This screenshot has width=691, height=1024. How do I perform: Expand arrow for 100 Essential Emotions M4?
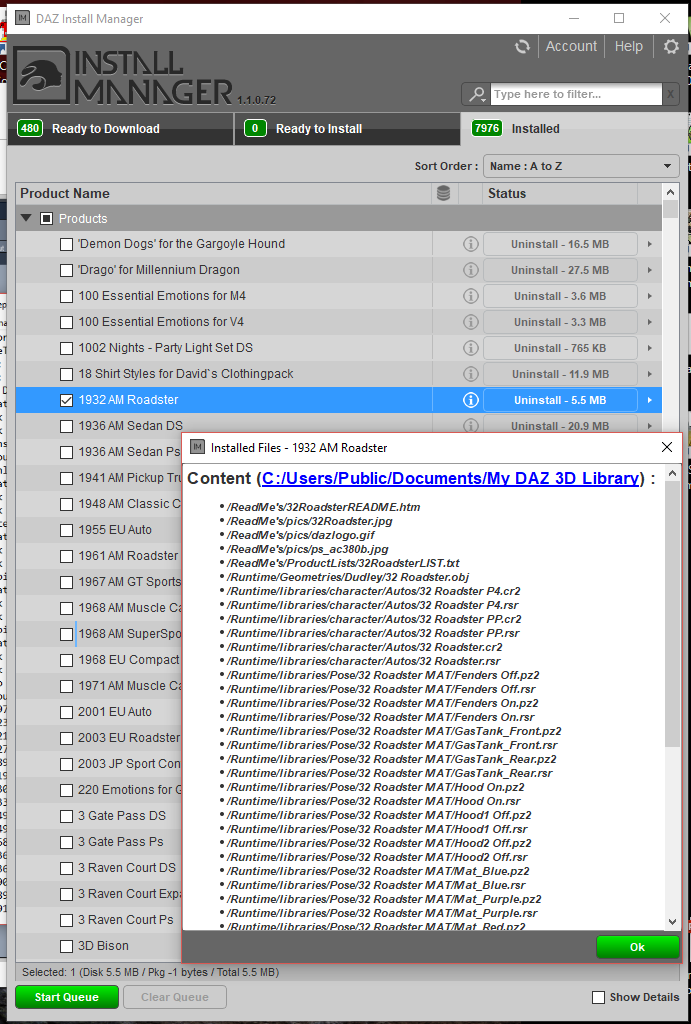[649, 296]
